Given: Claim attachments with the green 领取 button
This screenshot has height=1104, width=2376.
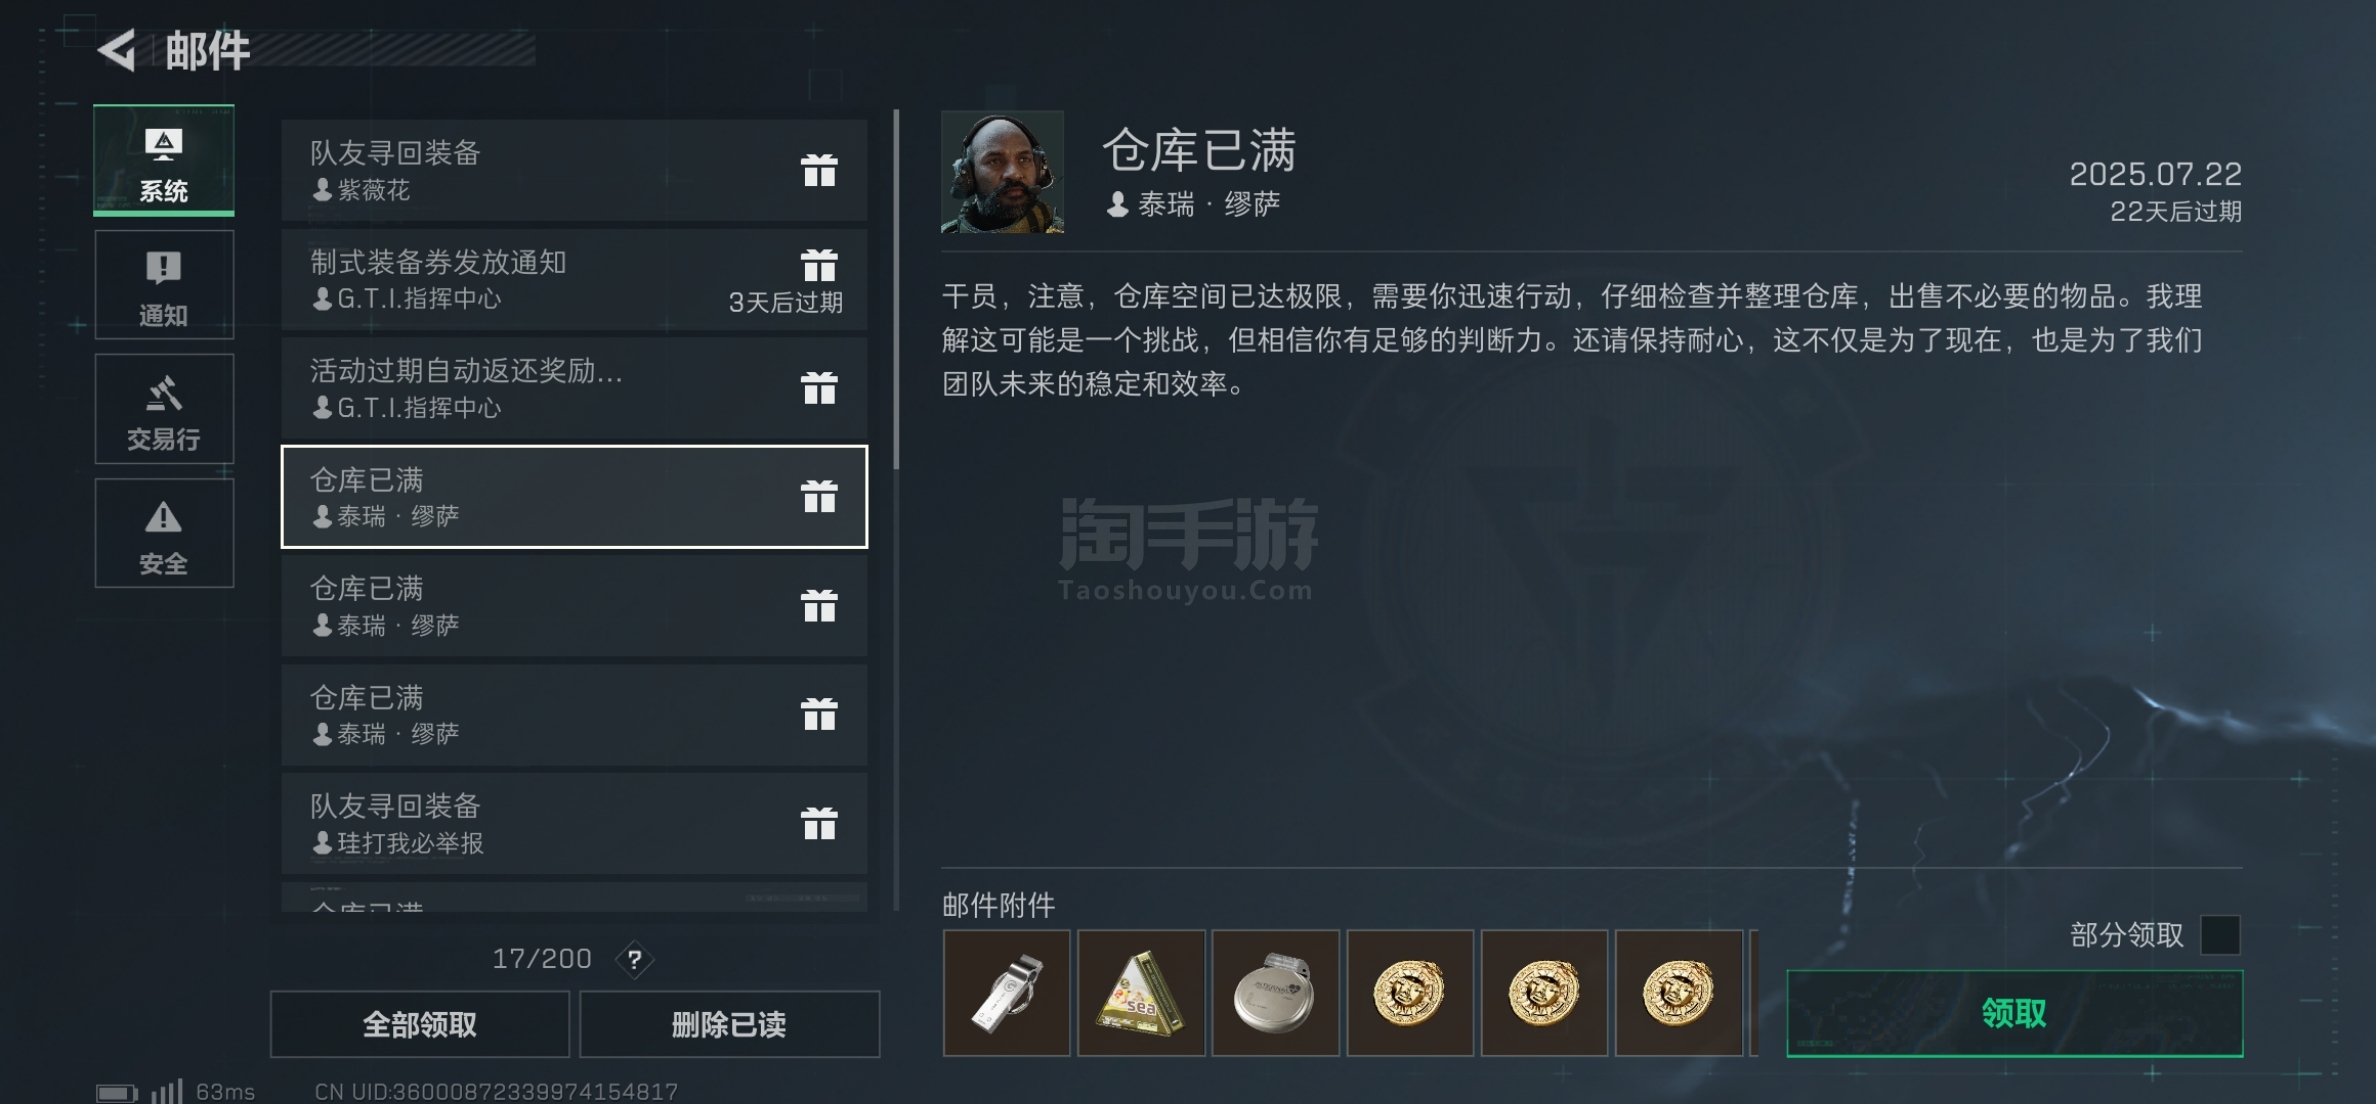Looking at the screenshot, I should tap(2014, 1013).
